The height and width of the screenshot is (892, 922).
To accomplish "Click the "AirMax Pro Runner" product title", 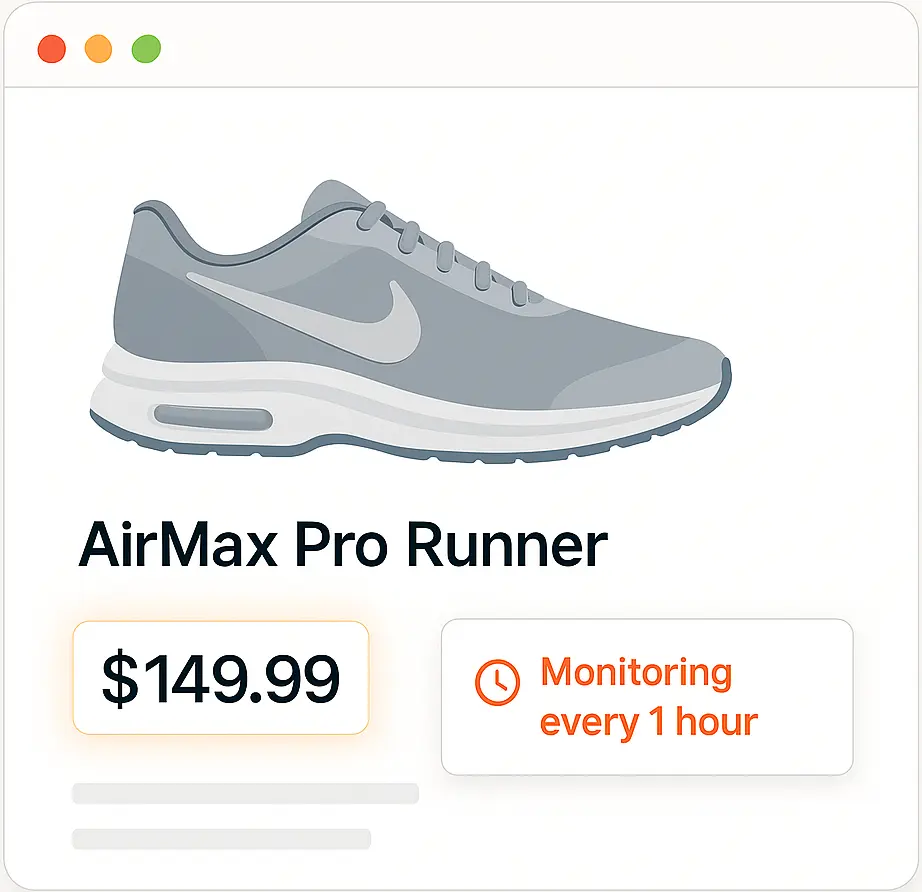I will 343,545.
